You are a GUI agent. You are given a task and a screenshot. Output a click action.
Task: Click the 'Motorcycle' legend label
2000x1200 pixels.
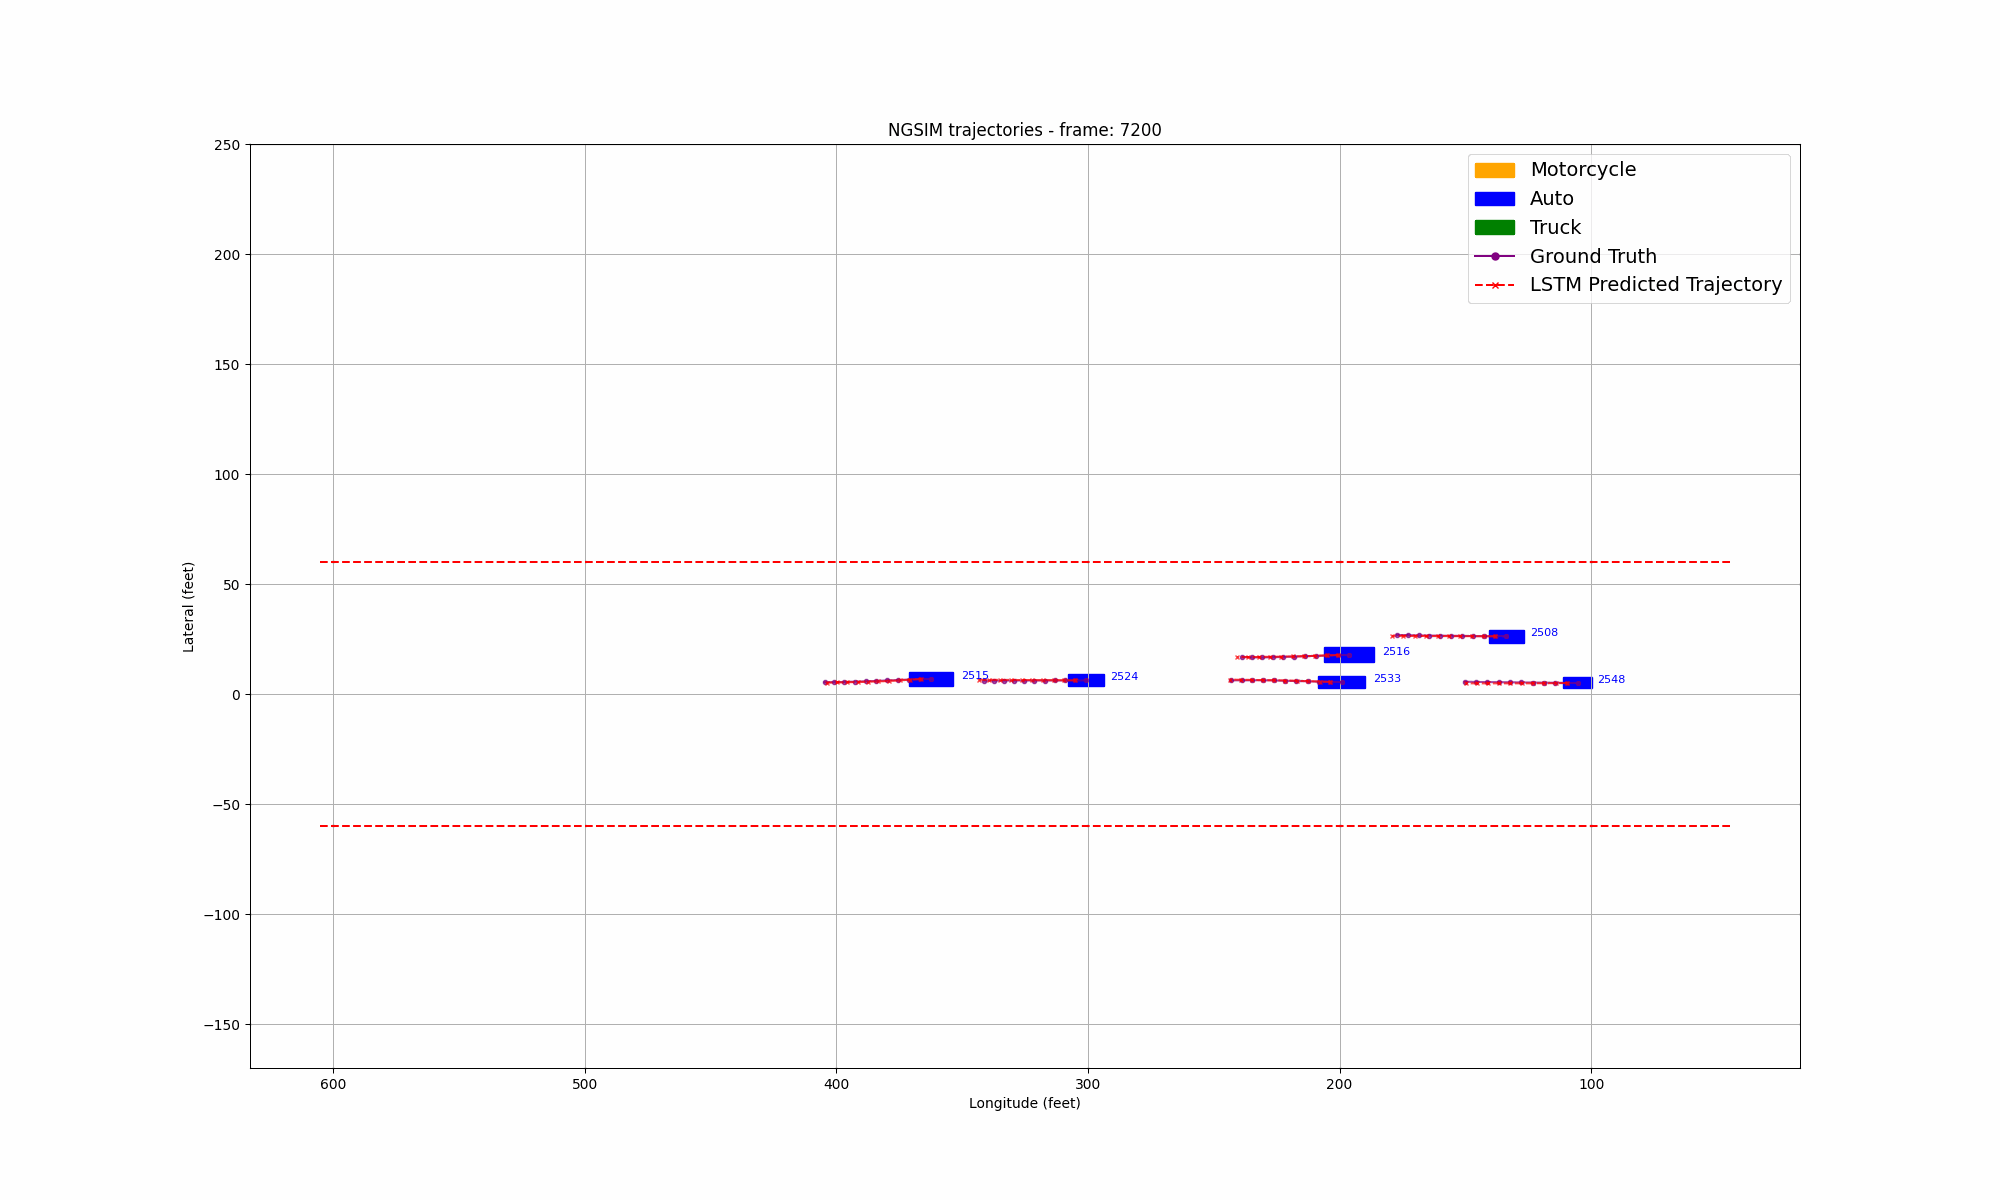pos(1583,170)
